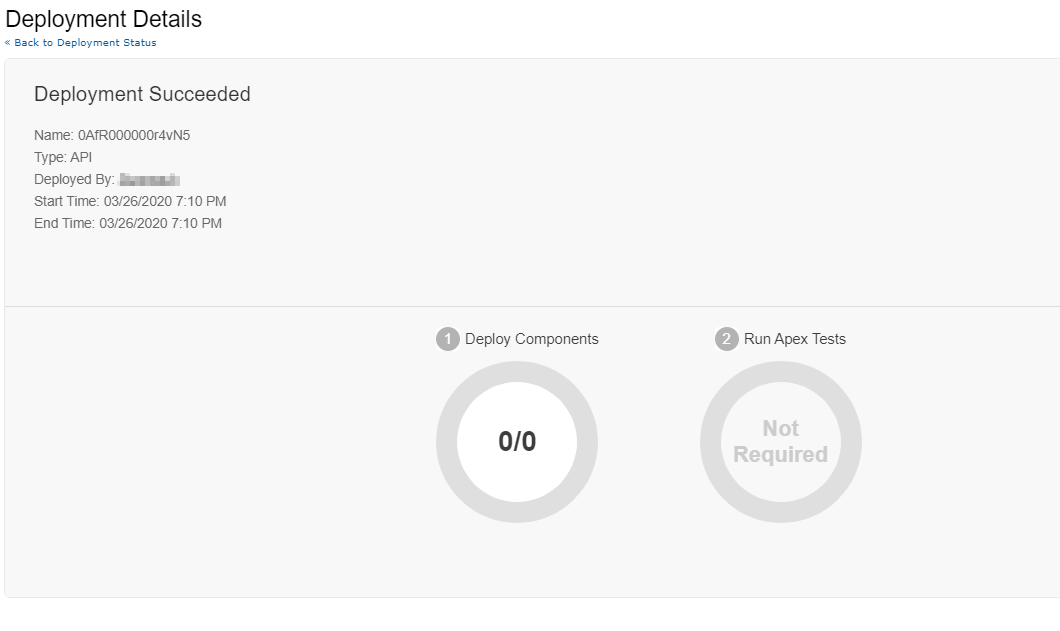This screenshot has width=1060, height=631.
Task: Select the Run Apex Tests step label
Action: click(793, 339)
